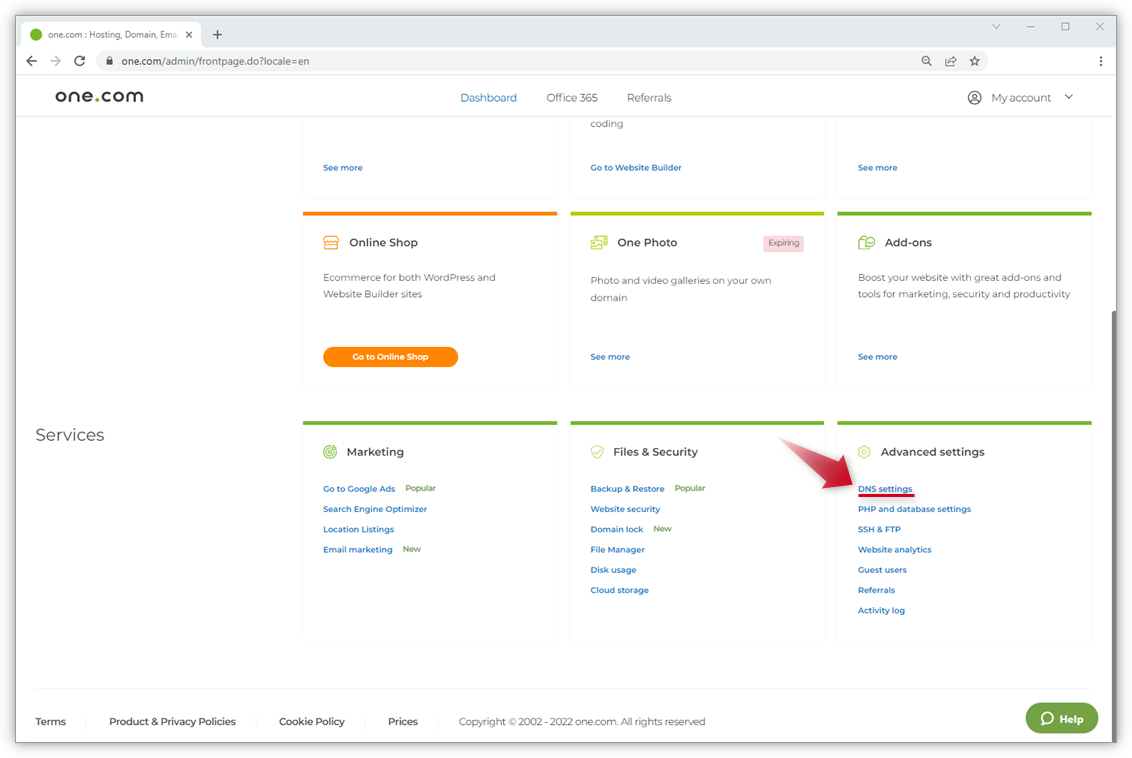
Task: Click Go to Website Builder link
Action: 636,167
